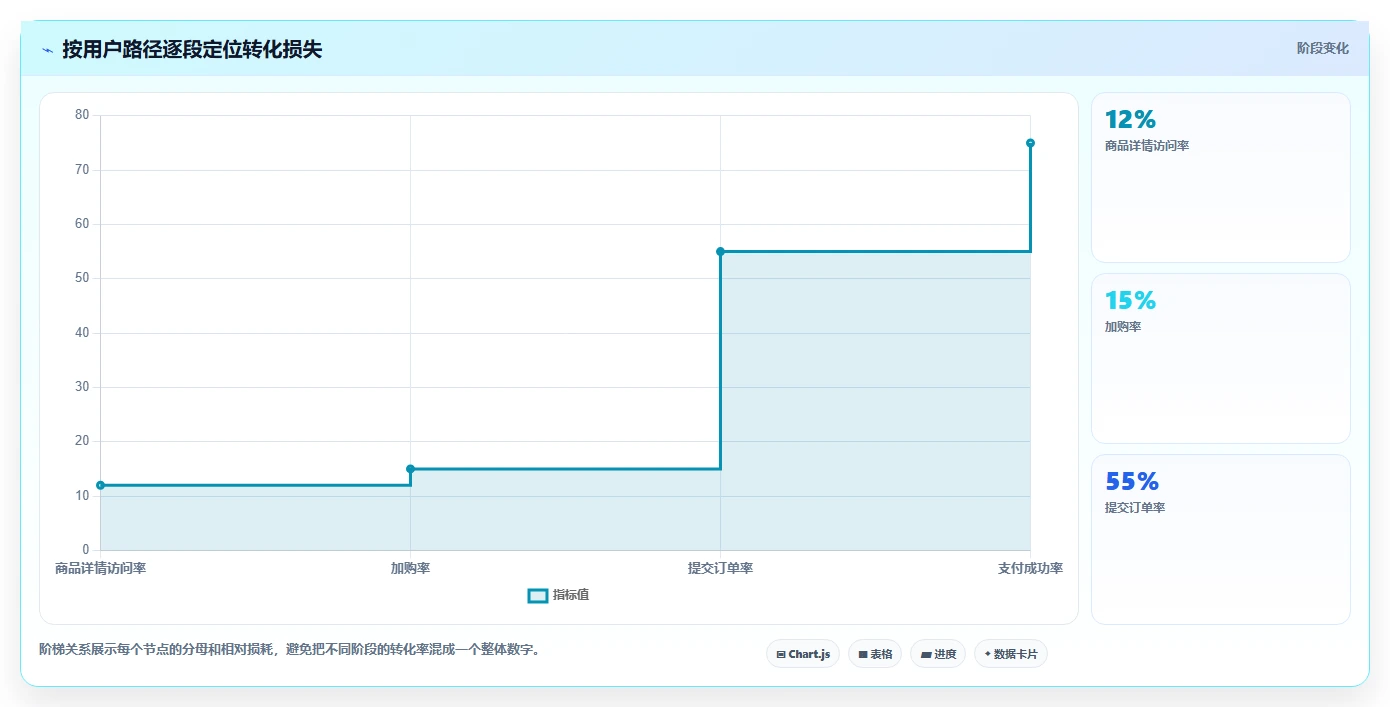1390x707 pixels.
Task: Click the footnote text about 阶梯关系
Action: click(292, 649)
